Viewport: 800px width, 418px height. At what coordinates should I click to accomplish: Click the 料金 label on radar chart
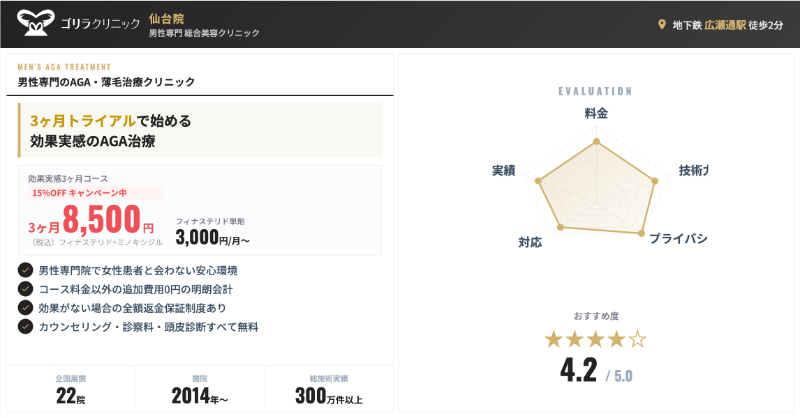(x=596, y=114)
